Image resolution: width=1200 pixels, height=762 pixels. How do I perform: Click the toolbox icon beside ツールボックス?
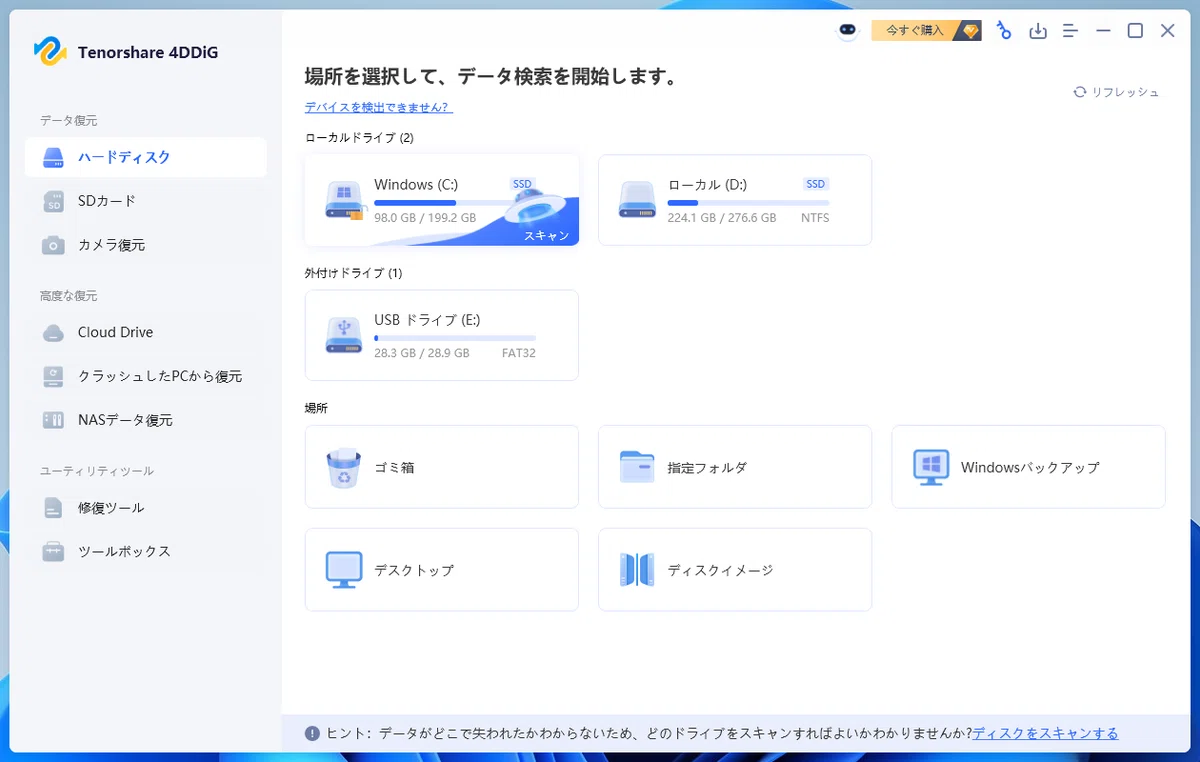click(x=54, y=551)
